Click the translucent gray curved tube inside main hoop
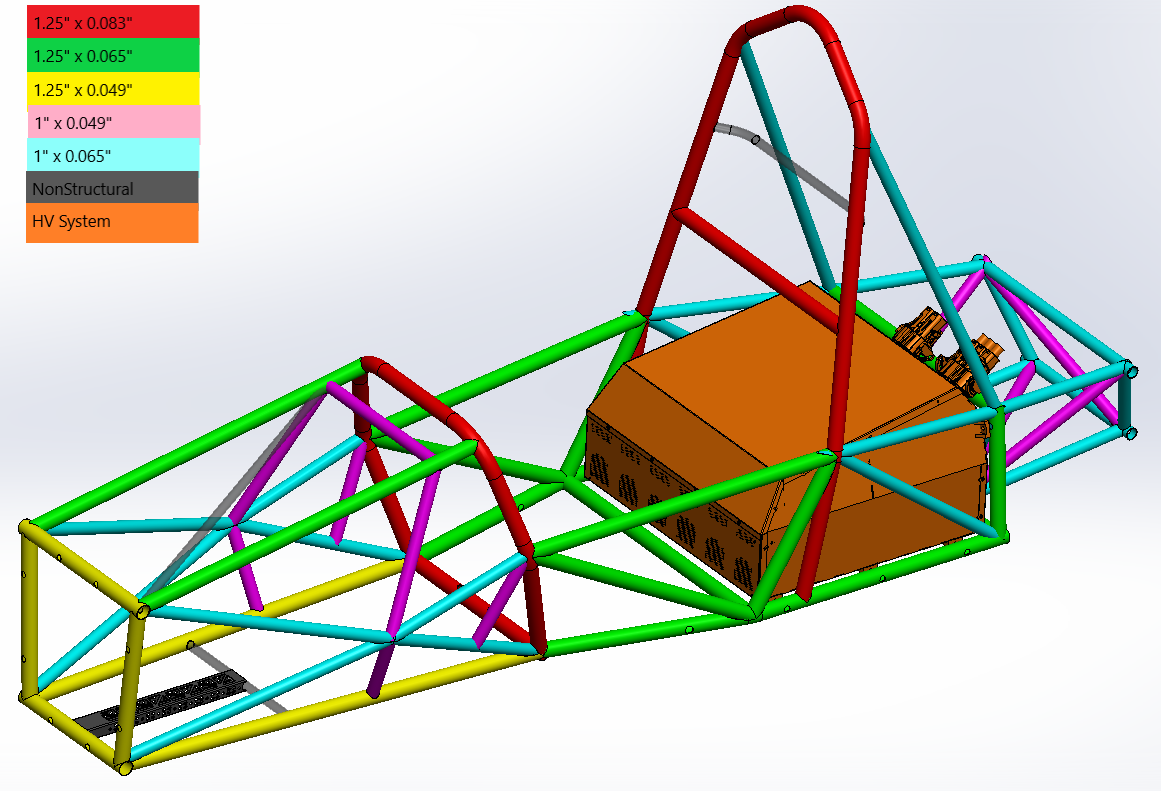 pyautogui.click(x=790, y=165)
